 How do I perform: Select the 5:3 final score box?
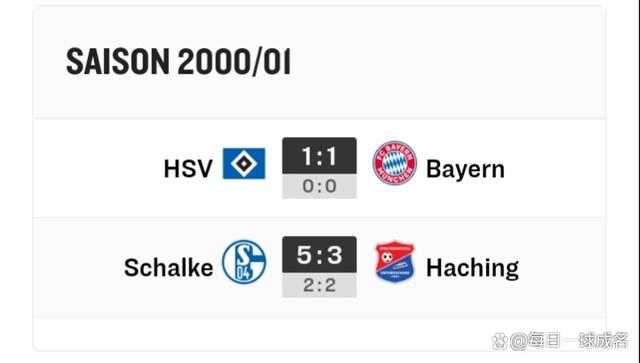point(319,254)
